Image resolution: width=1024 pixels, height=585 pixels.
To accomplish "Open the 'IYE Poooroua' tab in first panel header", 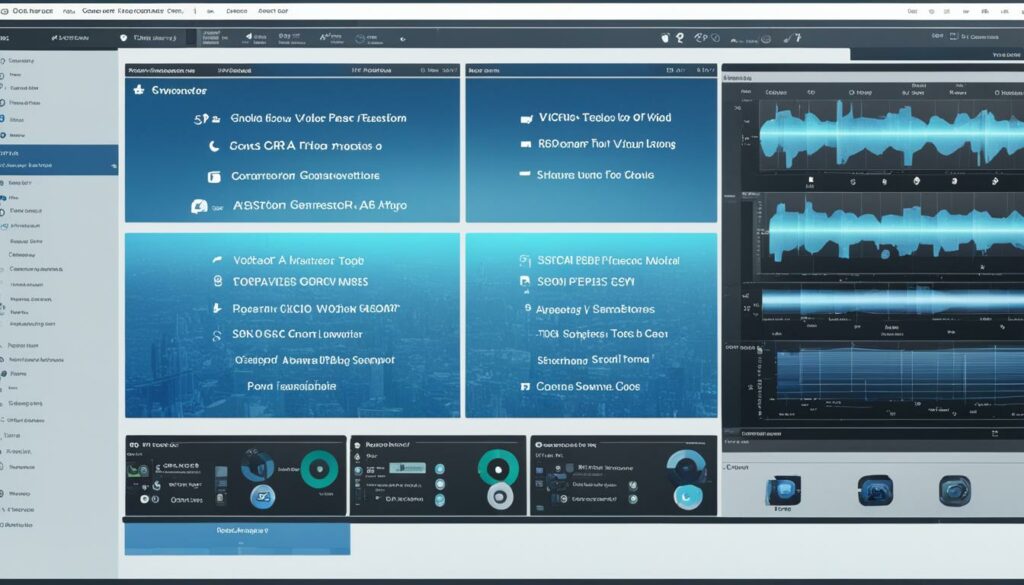I will 370,70.
